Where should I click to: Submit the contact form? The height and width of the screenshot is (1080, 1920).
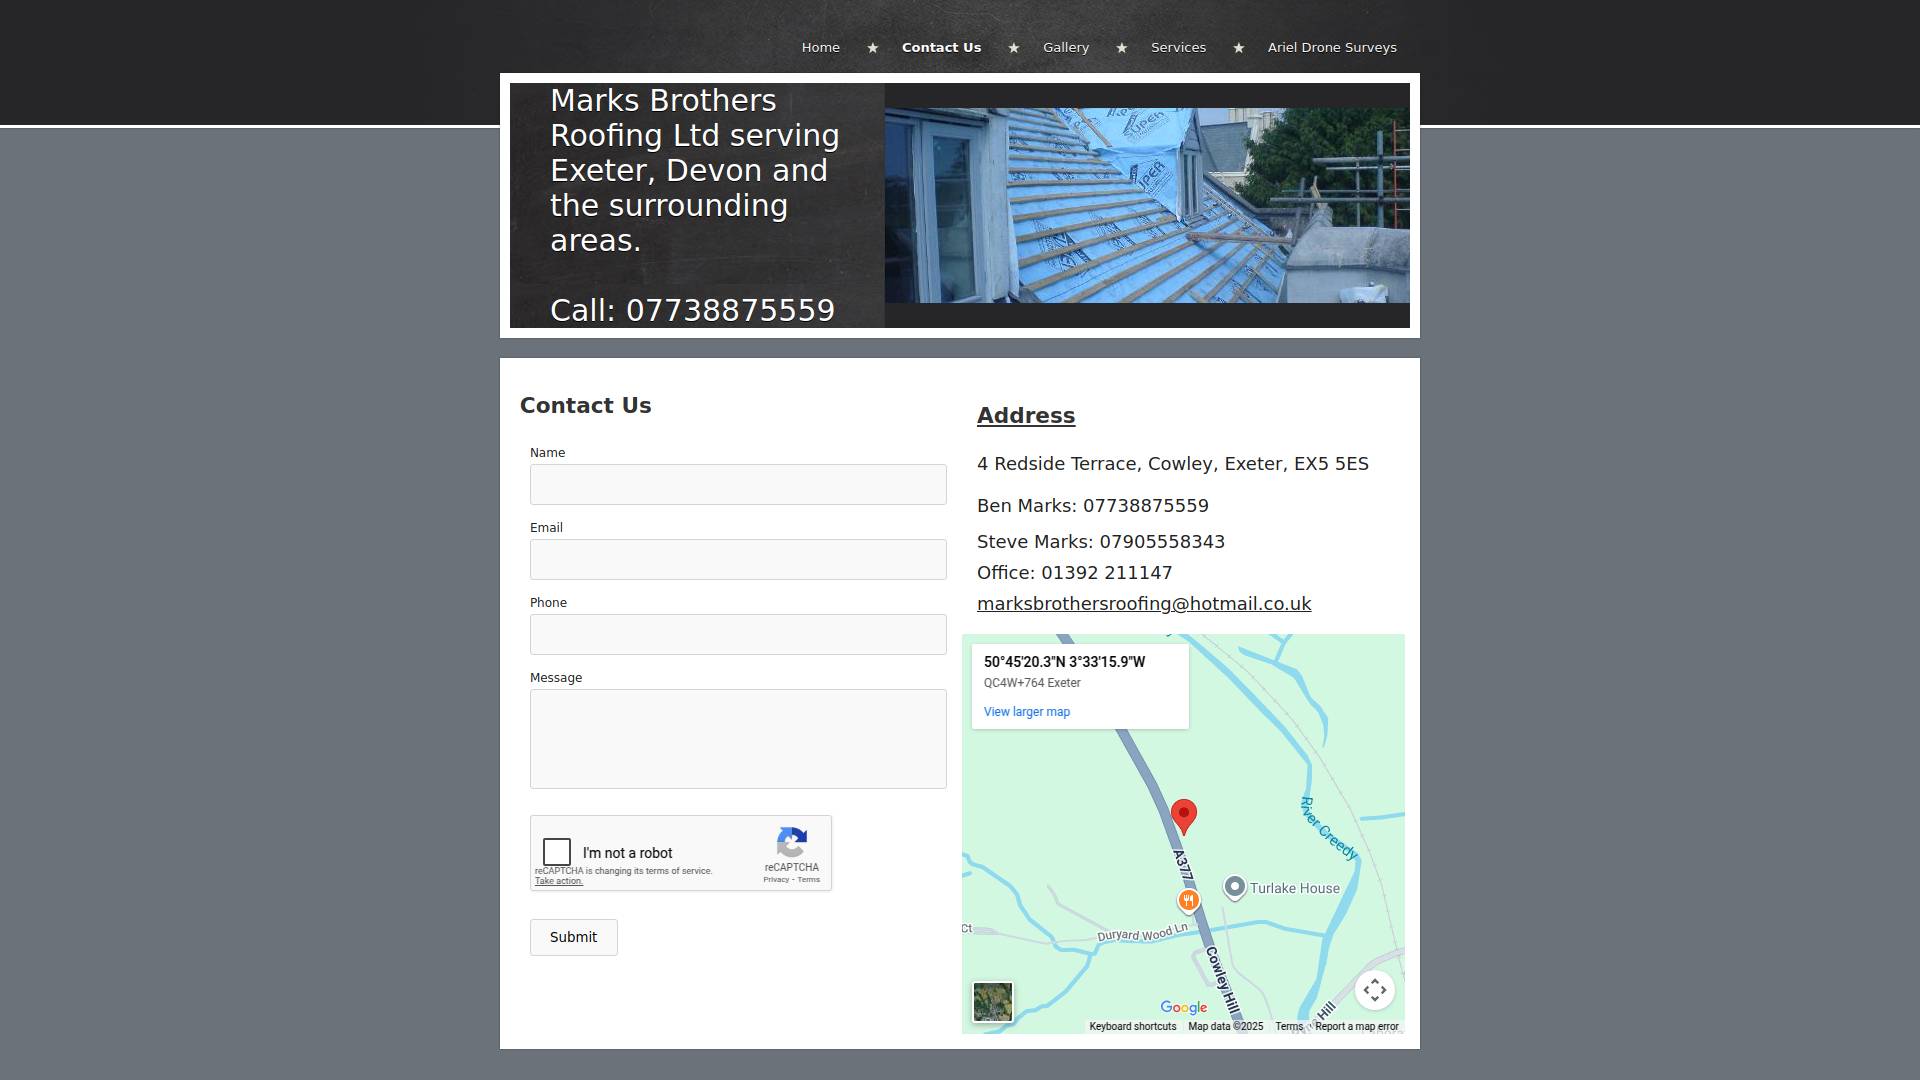coord(573,937)
